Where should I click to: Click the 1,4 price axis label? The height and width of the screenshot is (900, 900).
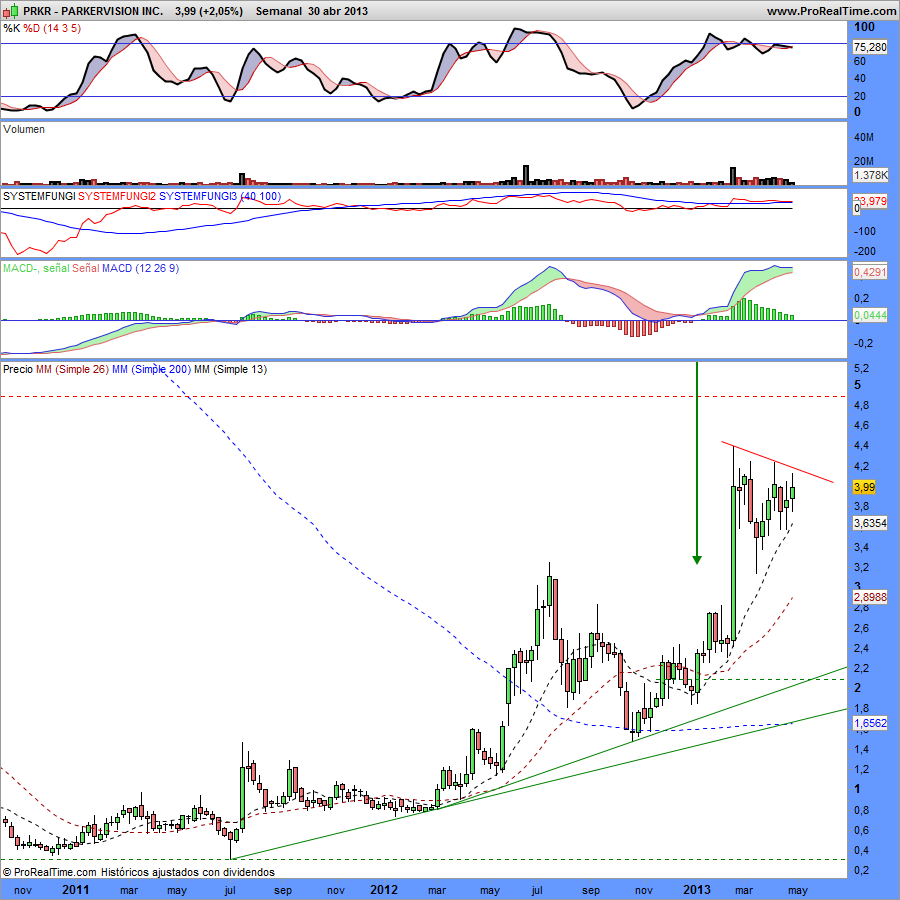point(861,749)
